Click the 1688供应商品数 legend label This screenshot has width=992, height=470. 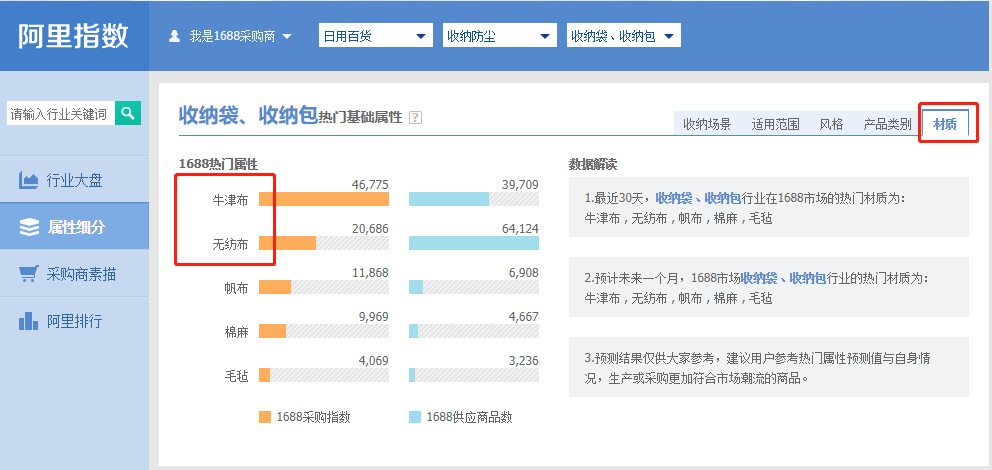[x=469, y=417]
